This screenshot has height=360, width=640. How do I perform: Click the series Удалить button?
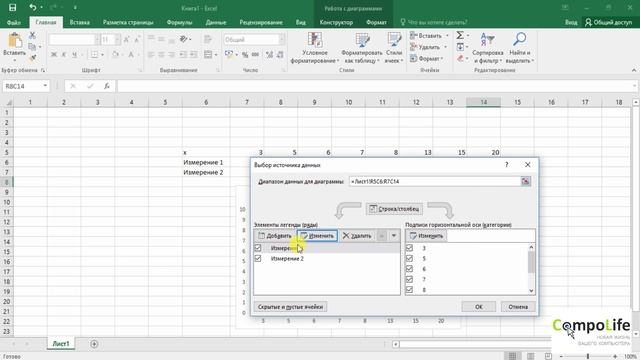[357, 236]
